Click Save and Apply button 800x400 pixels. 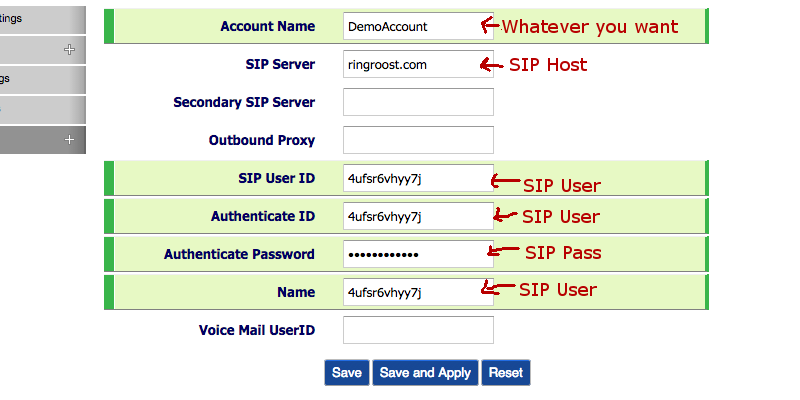pos(425,372)
